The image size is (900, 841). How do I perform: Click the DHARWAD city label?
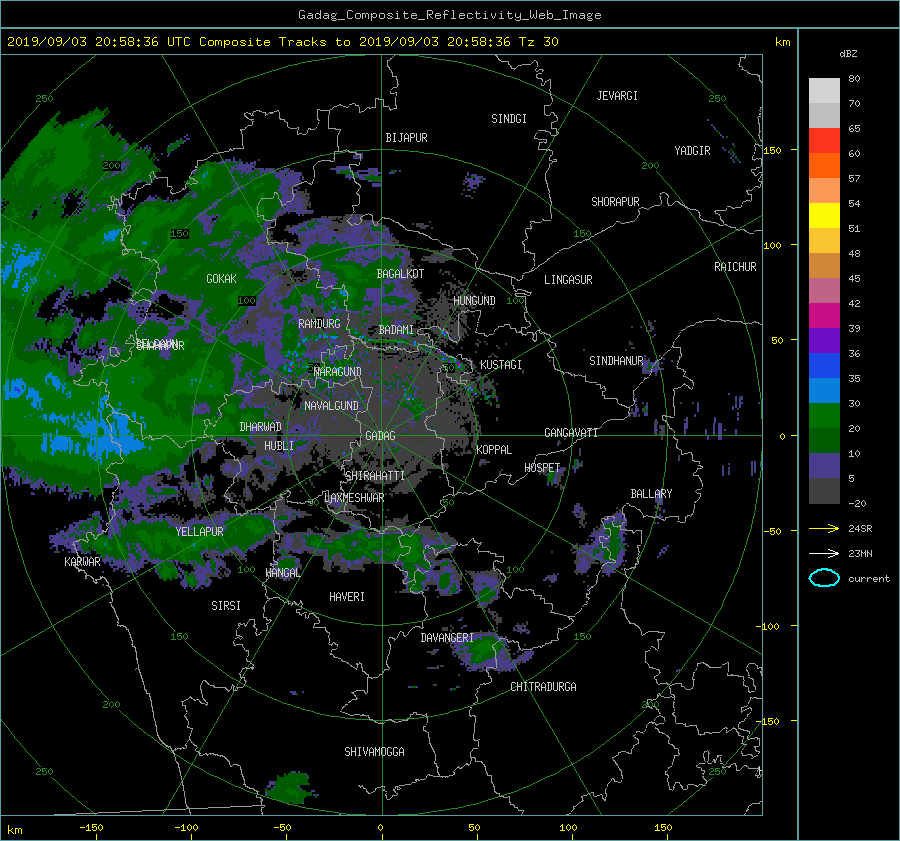[x=261, y=427]
